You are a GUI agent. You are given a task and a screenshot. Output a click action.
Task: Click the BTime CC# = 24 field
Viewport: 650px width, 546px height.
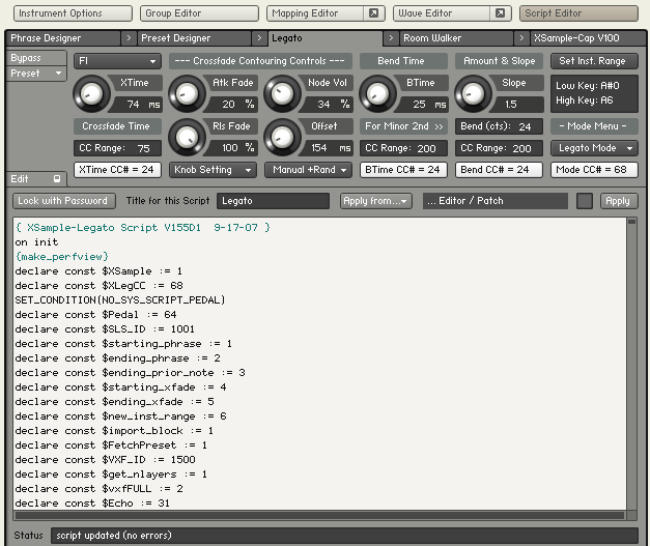(404, 170)
